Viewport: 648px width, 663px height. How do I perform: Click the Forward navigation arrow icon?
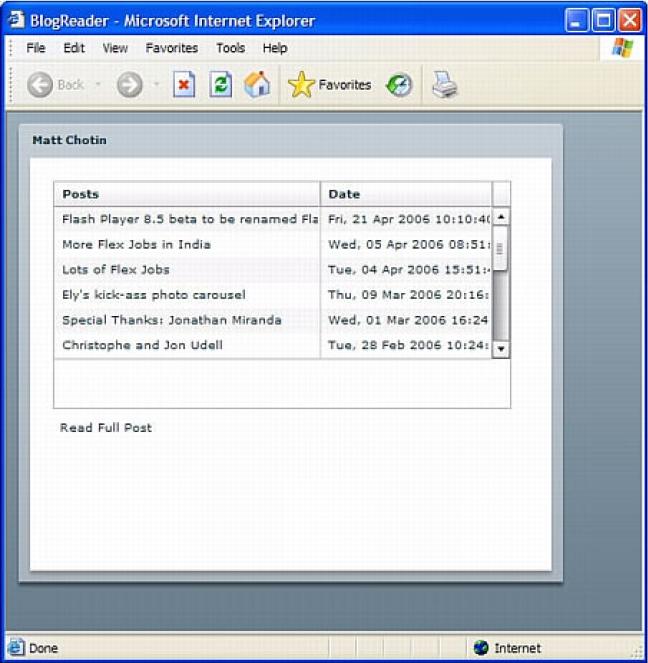point(129,85)
